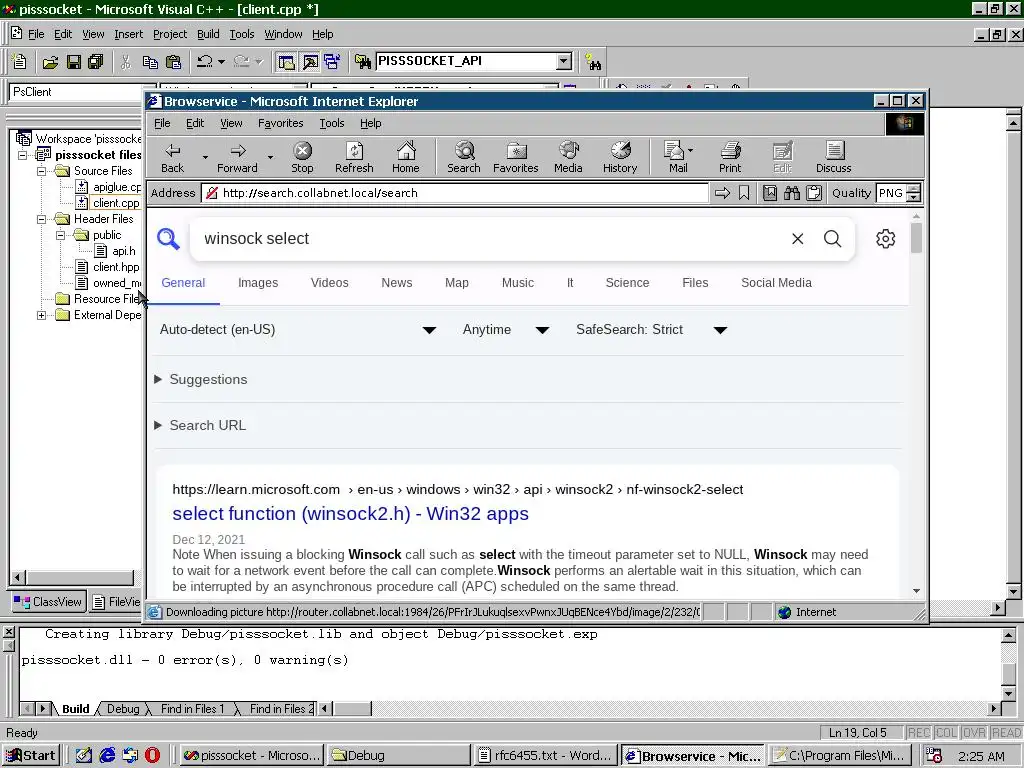Select the Find in Files 1 tab
Image resolution: width=1024 pixels, height=768 pixels.
click(192, 709)
